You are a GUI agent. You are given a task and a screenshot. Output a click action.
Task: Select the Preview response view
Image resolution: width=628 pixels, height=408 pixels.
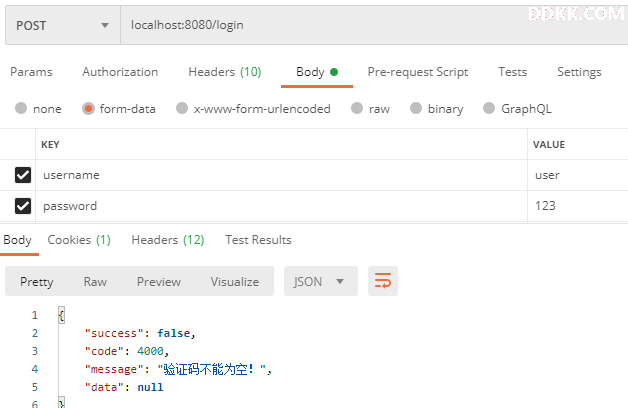click(x=159, y=281)
